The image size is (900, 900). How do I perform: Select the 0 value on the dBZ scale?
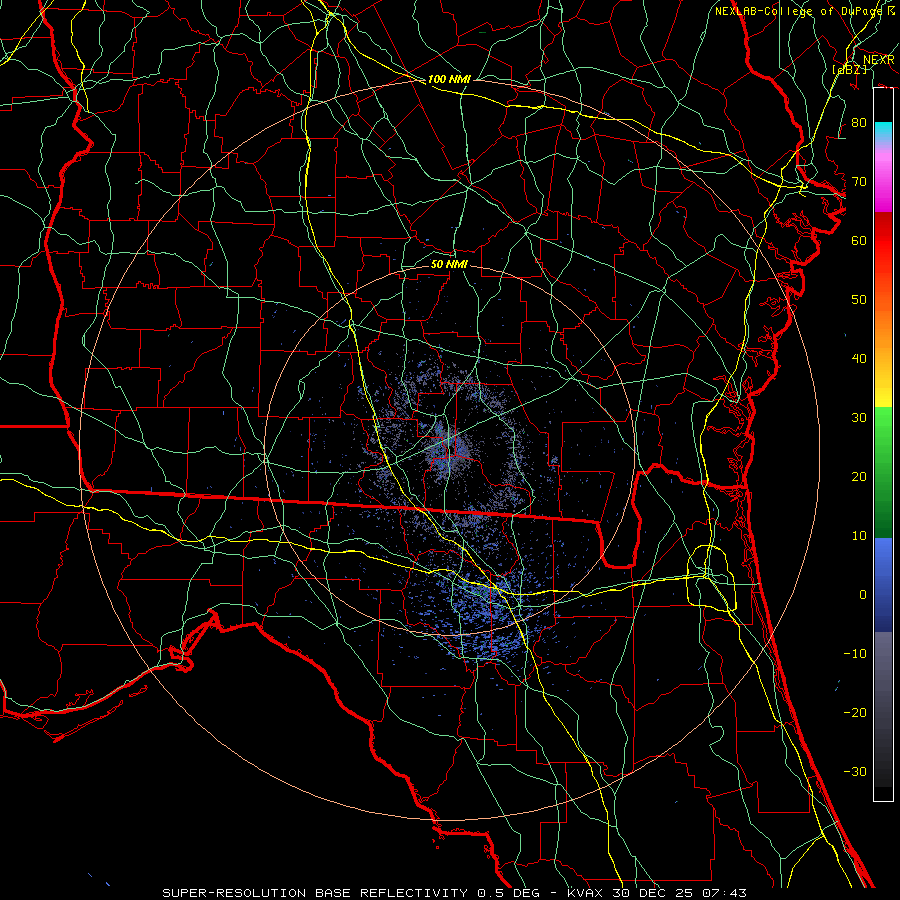point(863,595)
